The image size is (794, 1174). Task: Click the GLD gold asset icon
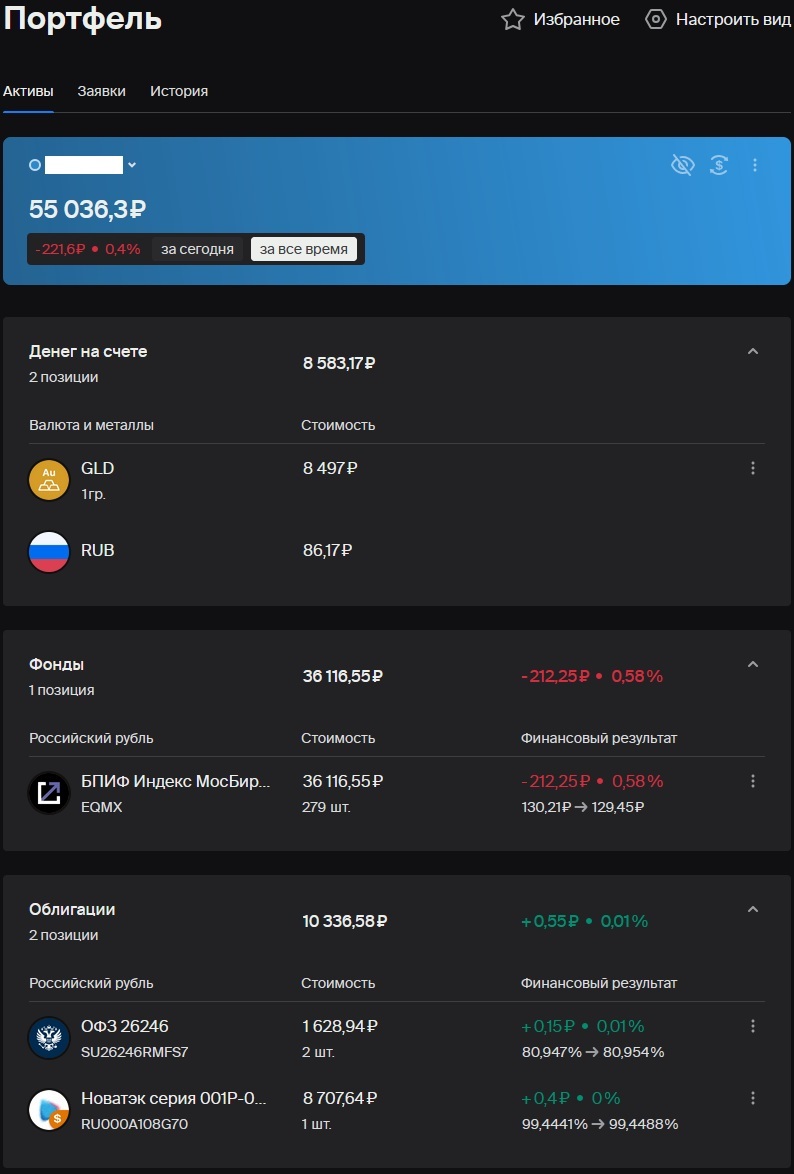click(x=49, y=480)
